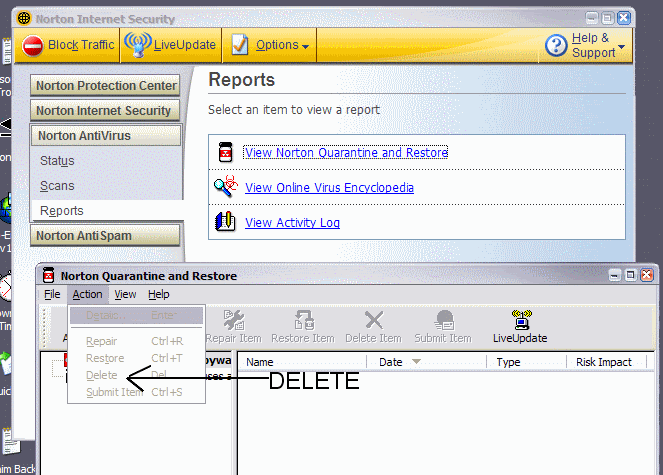Click the Norton Internet Security sidebar button
The width and height of the screenshot is (663, 475).
[x=105, y=110]
